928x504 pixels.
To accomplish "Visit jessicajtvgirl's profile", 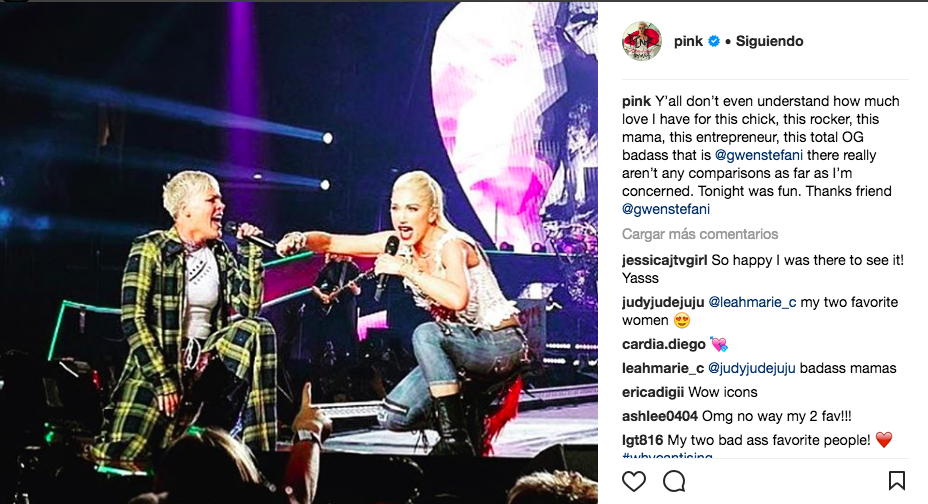I will pos(665,260).
